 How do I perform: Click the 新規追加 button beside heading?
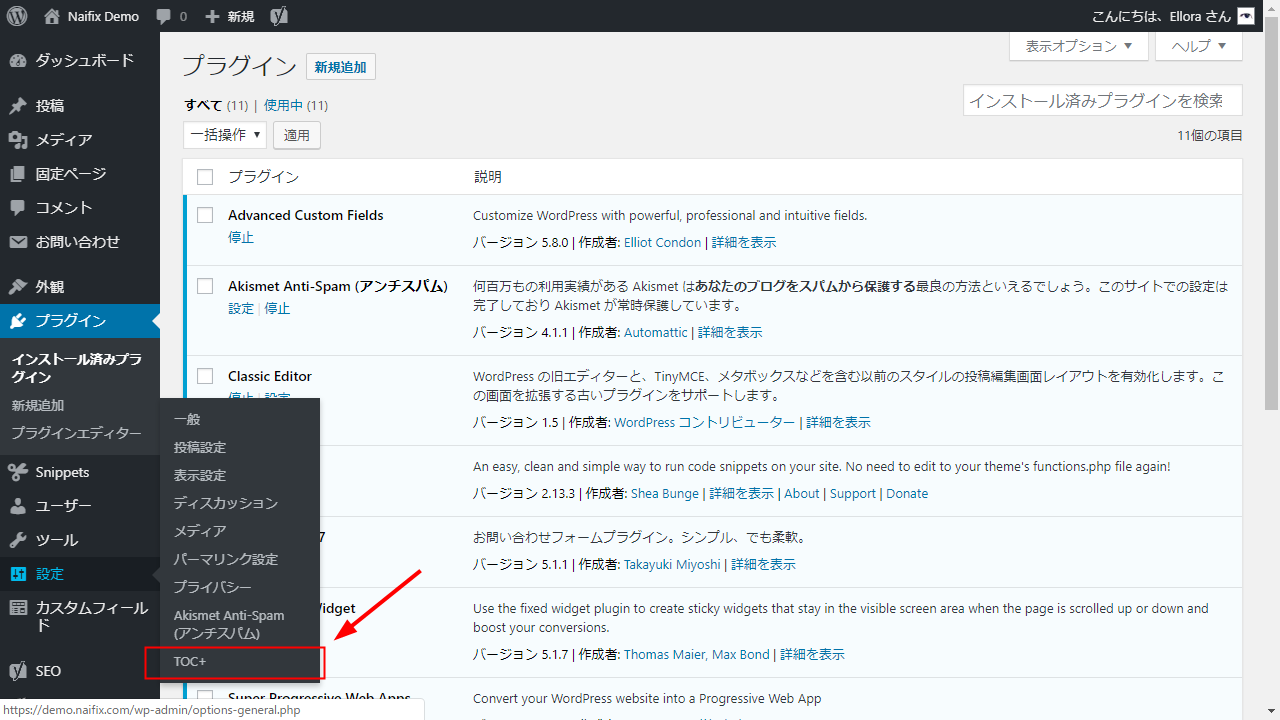click(x=341, y=67)
